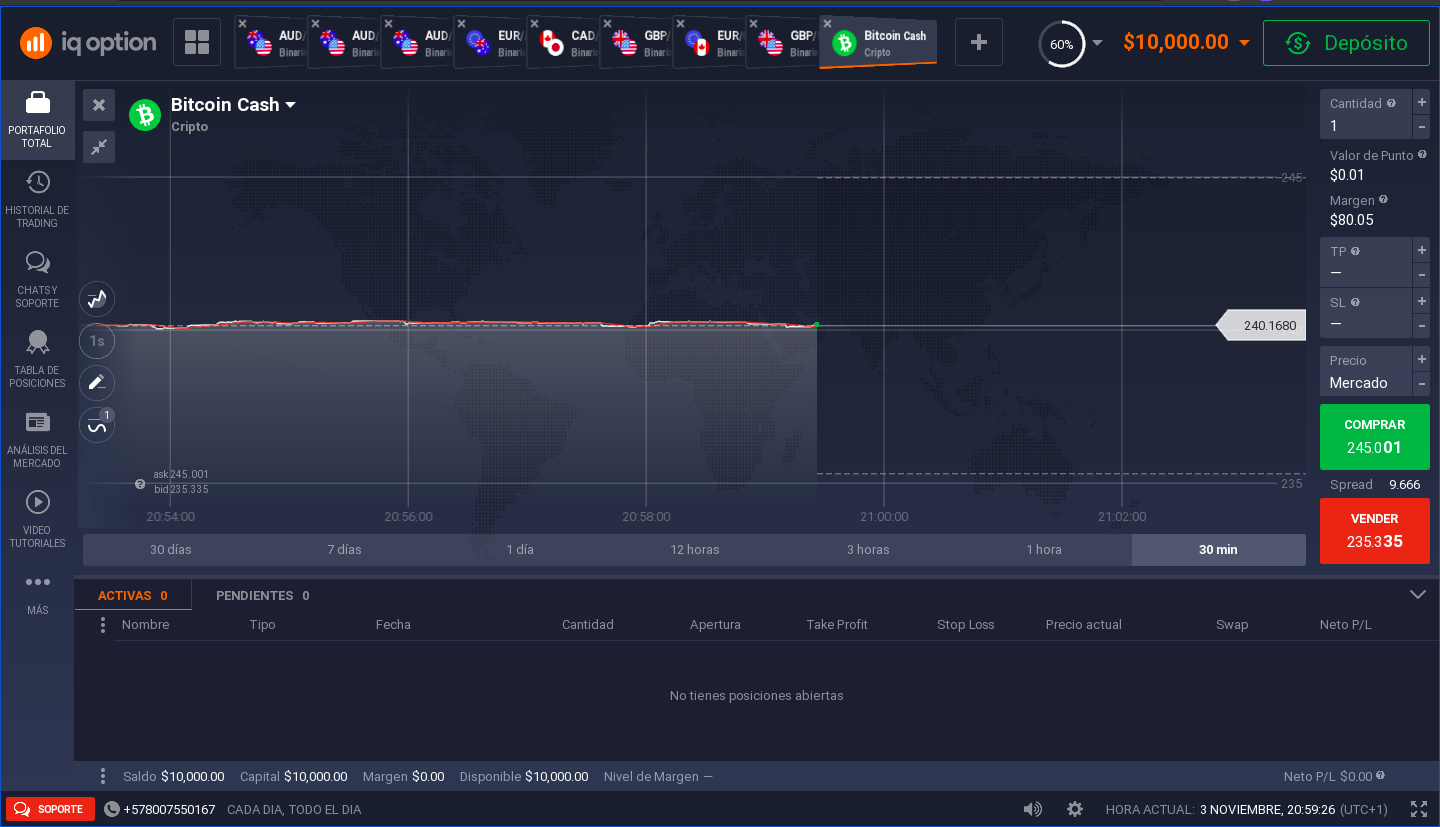Open Historial de Trading in the sidebar
Screen dimensions: 1440x827
[x=37, y=198]
